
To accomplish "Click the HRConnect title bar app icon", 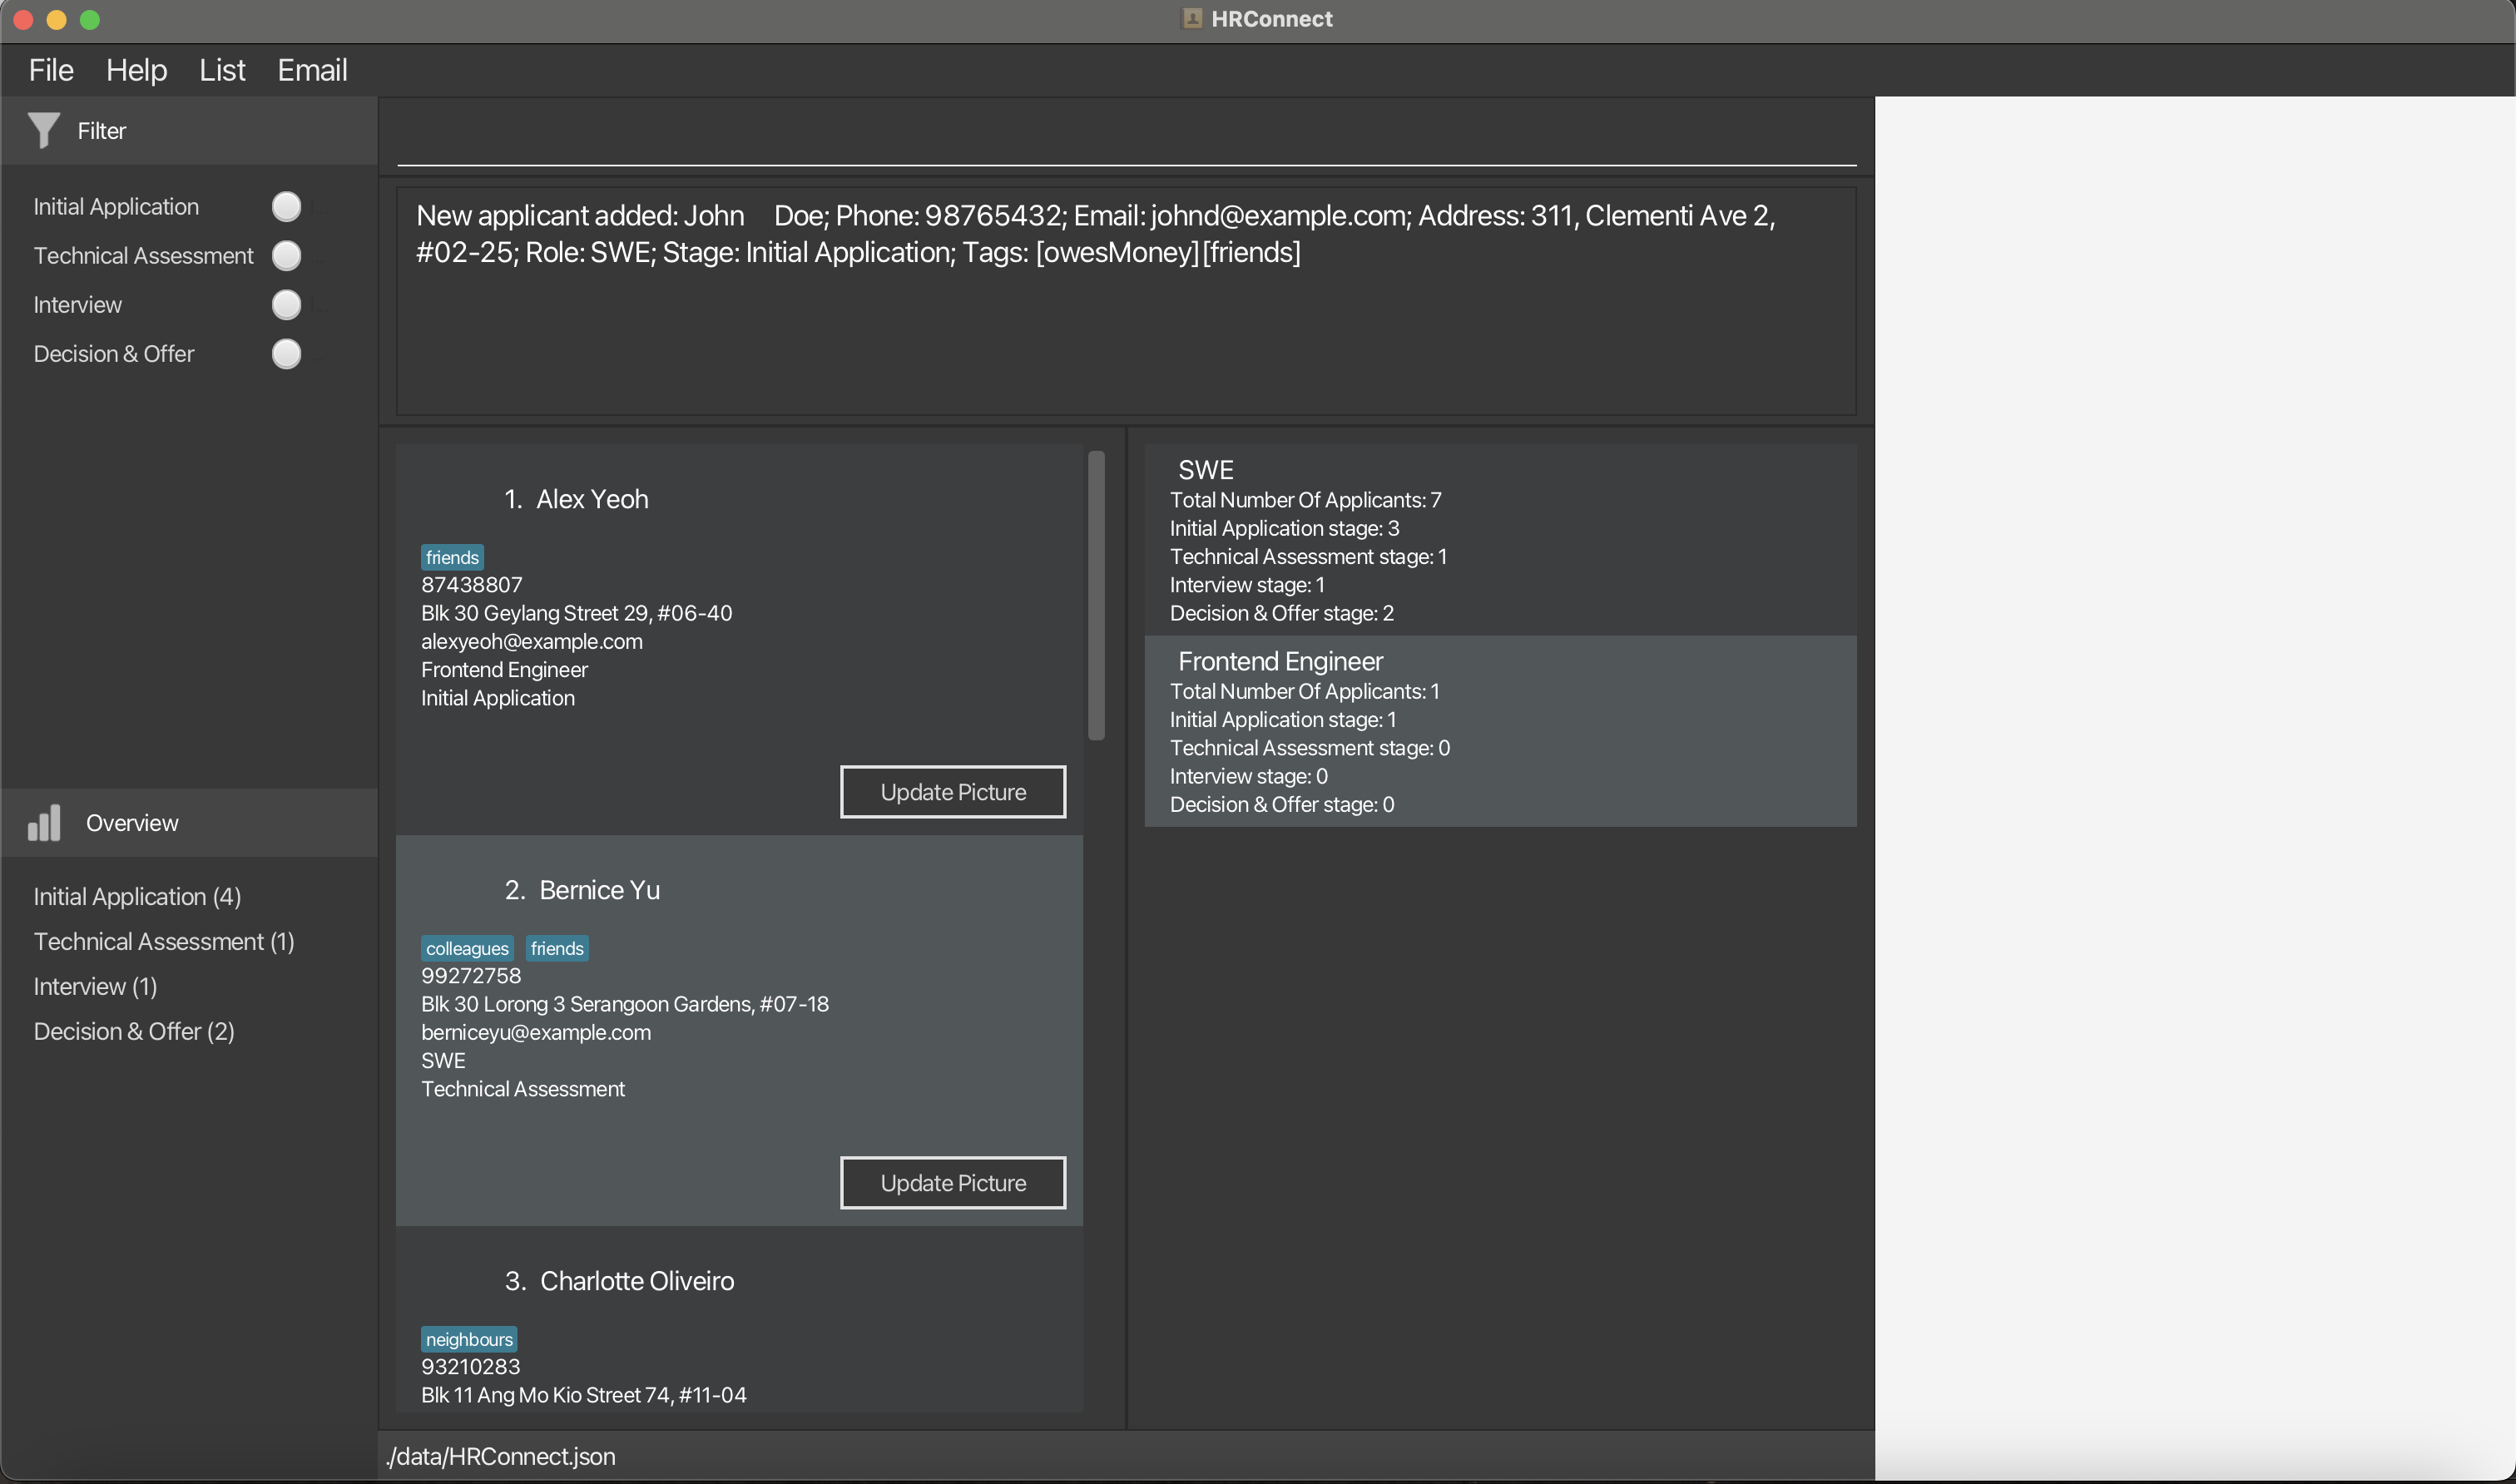I will (1191, 19).
